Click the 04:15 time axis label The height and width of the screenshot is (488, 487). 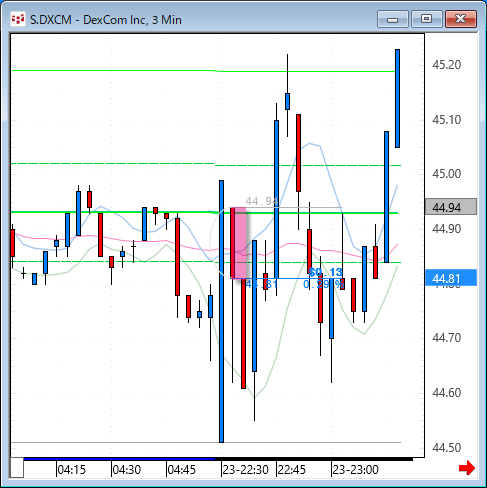click(x=71, y=470)
